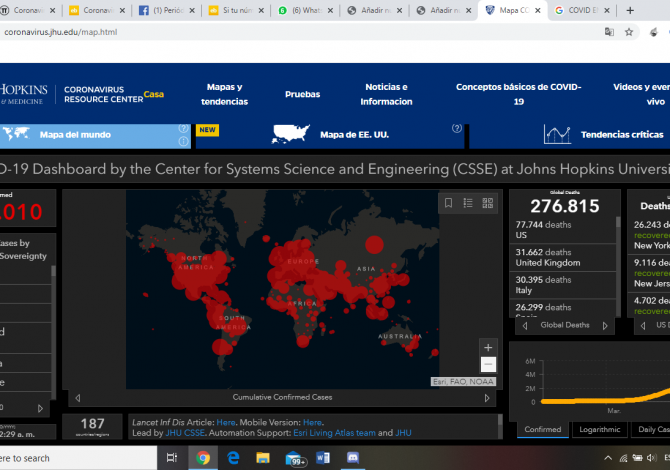Open the Mapas y tendencias menu
670x470 pixels.
(224, 94)
